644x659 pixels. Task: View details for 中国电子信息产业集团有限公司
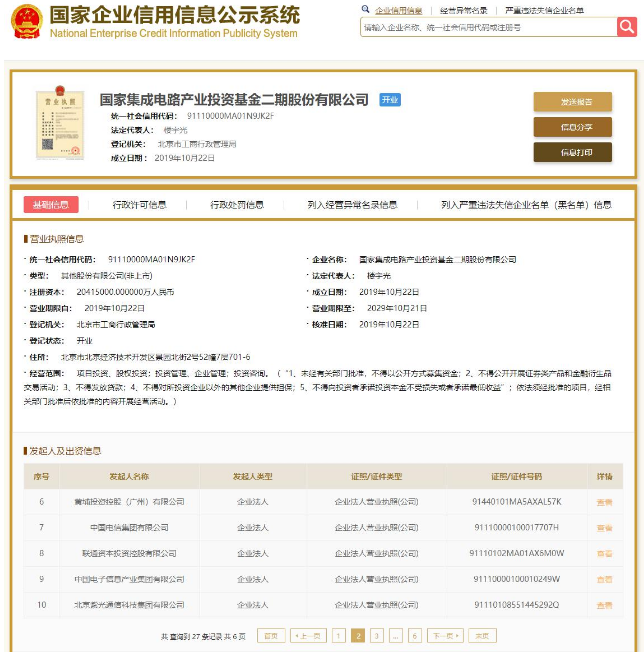[604, 580]
